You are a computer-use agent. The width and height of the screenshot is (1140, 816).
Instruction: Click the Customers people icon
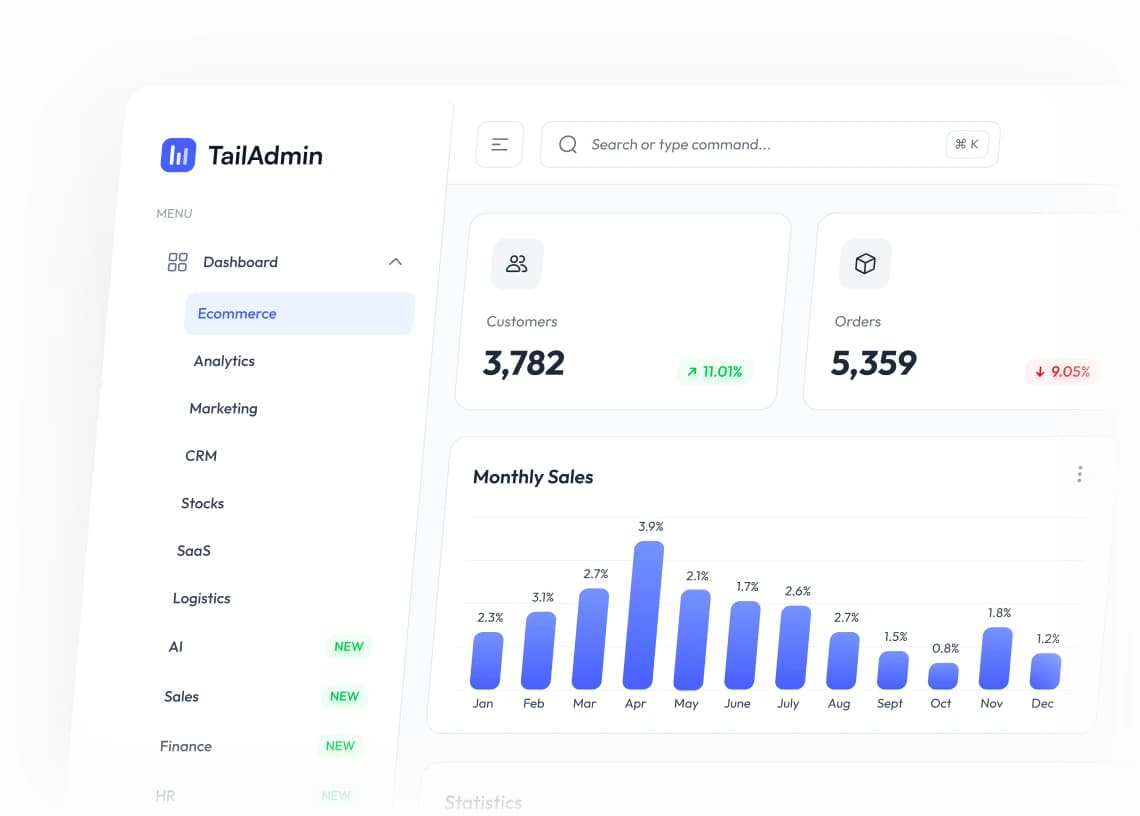coord(517,263)
